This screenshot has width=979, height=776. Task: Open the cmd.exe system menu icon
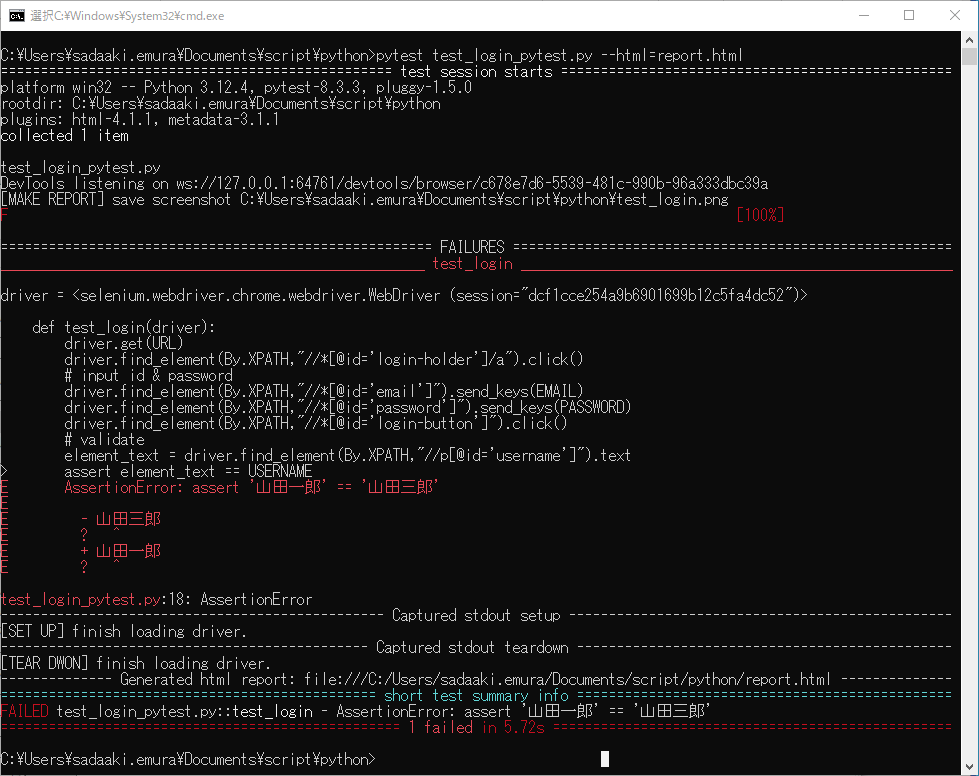pos(14,15)
